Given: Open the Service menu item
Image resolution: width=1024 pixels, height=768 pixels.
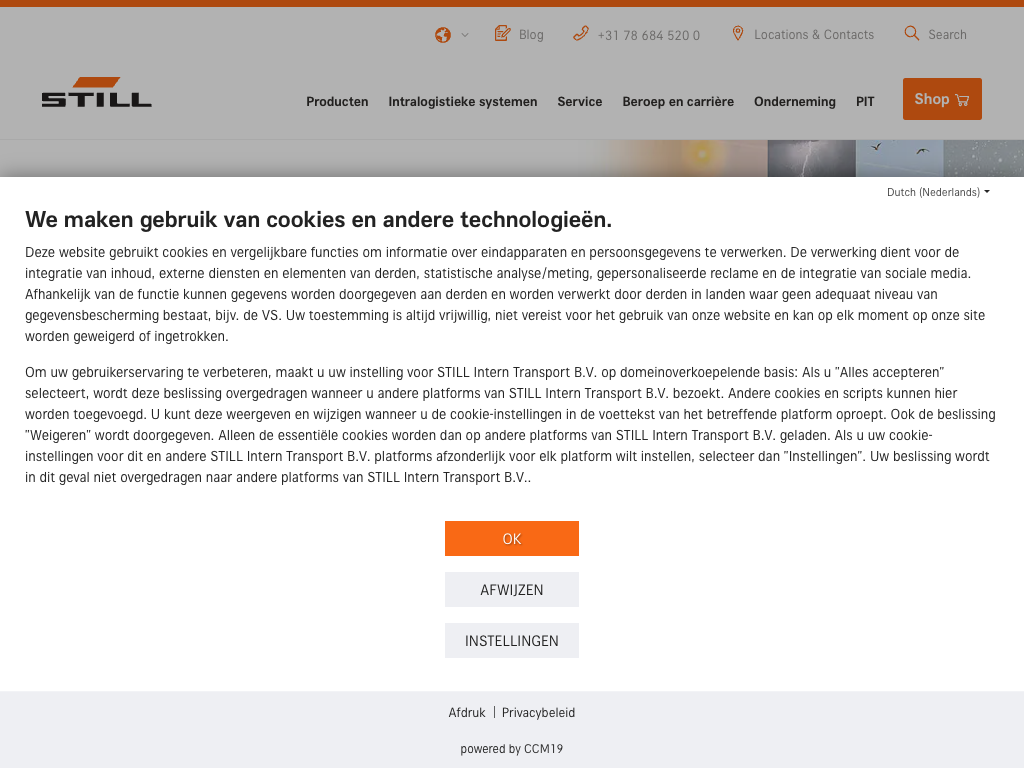Looking at the screenshot, I should coord(580,101).
